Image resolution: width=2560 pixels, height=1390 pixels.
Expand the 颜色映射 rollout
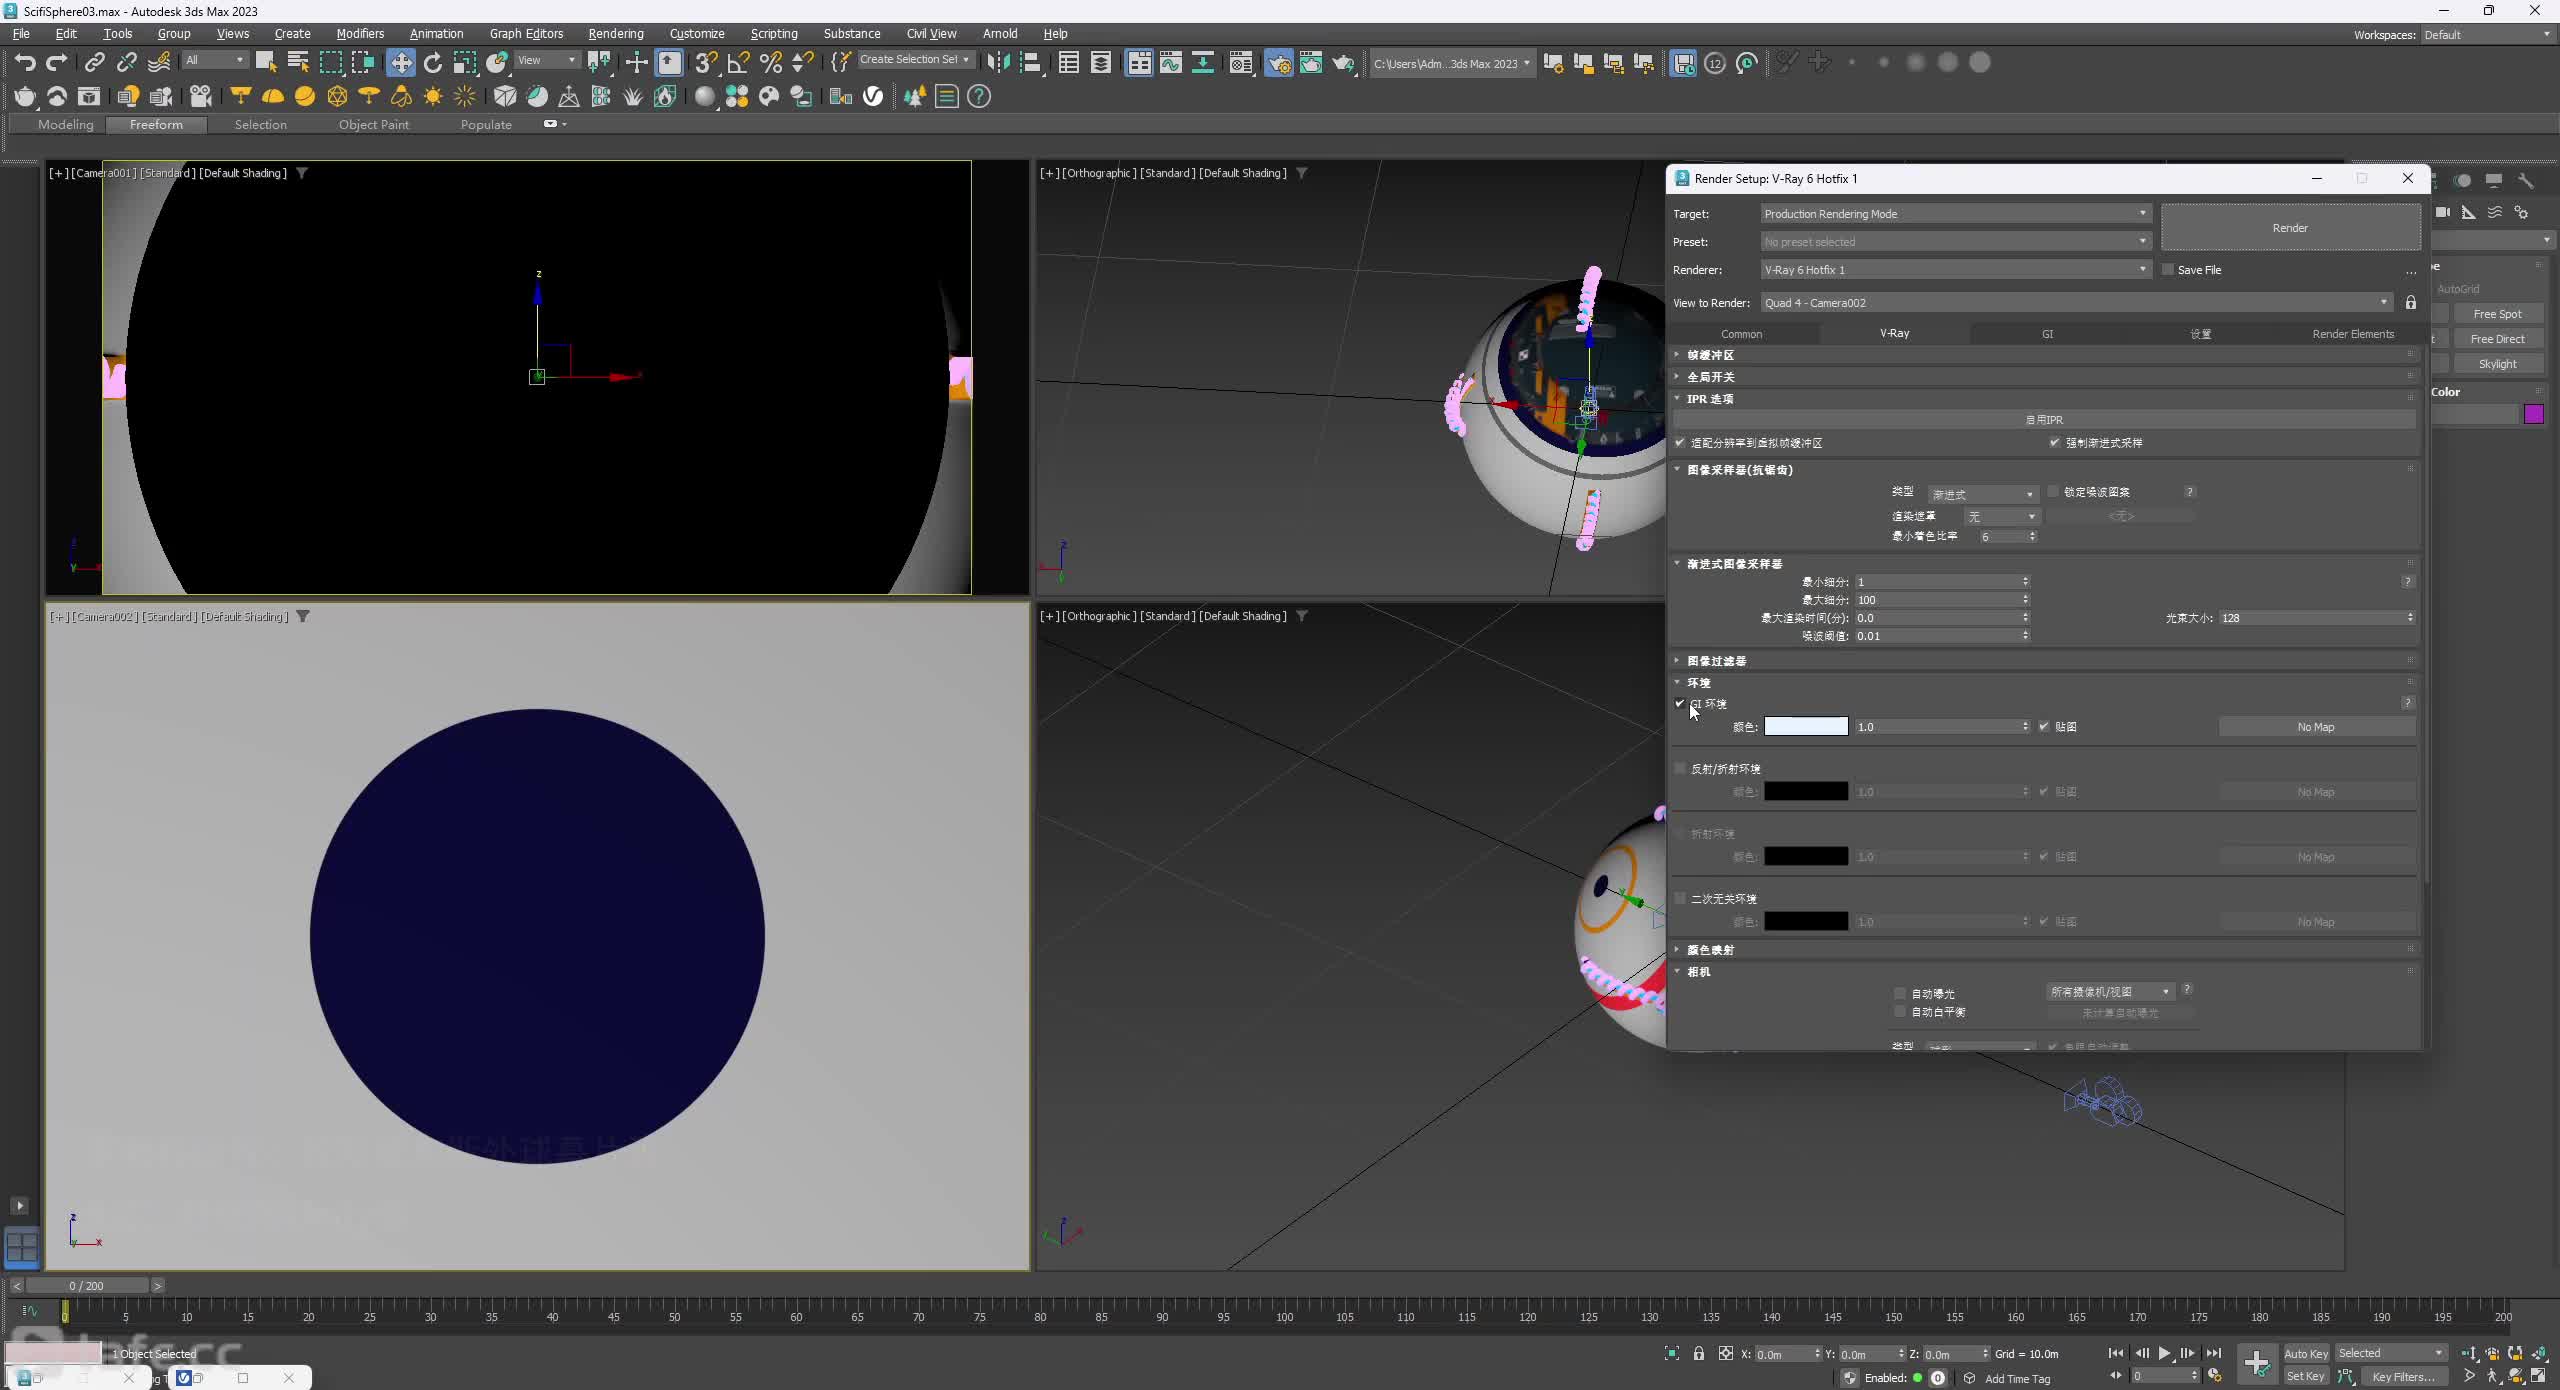tap(2046, 950)
